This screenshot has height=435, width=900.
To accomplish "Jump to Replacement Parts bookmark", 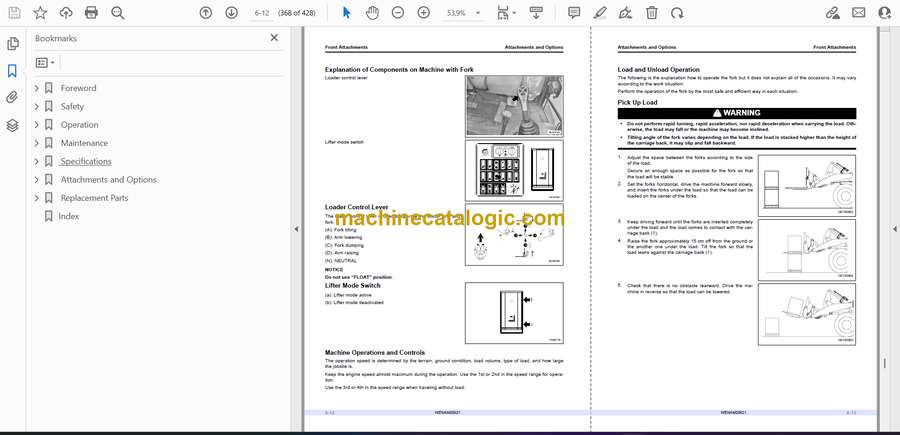I will (94, 198).
